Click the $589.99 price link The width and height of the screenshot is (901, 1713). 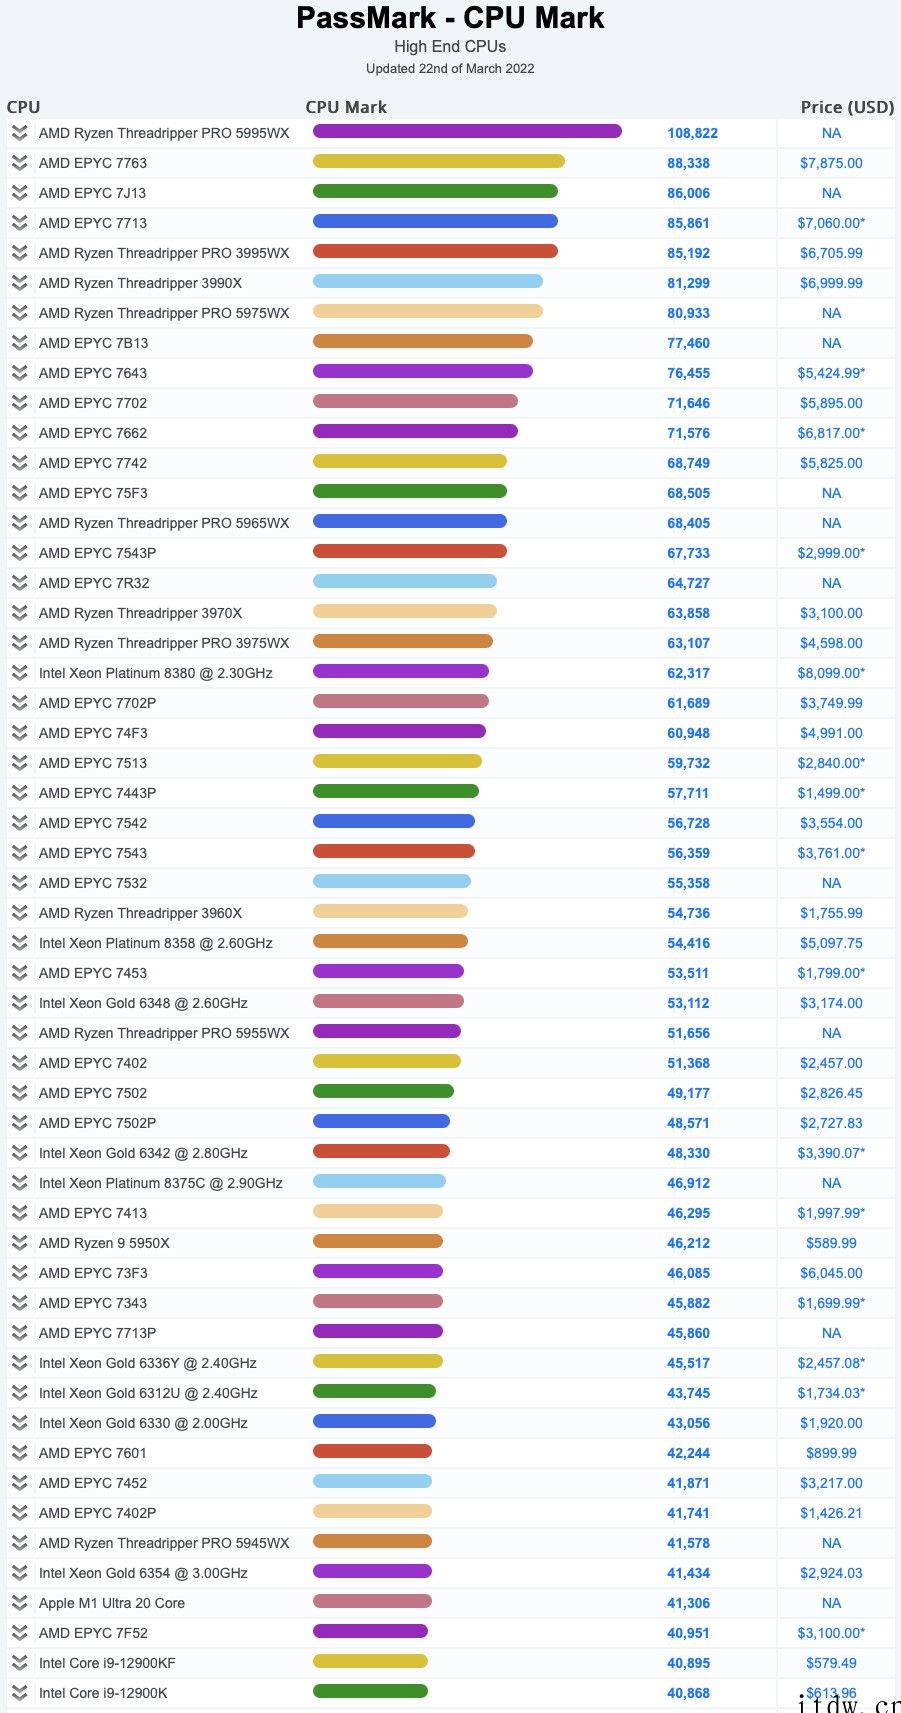[831, 1243]
